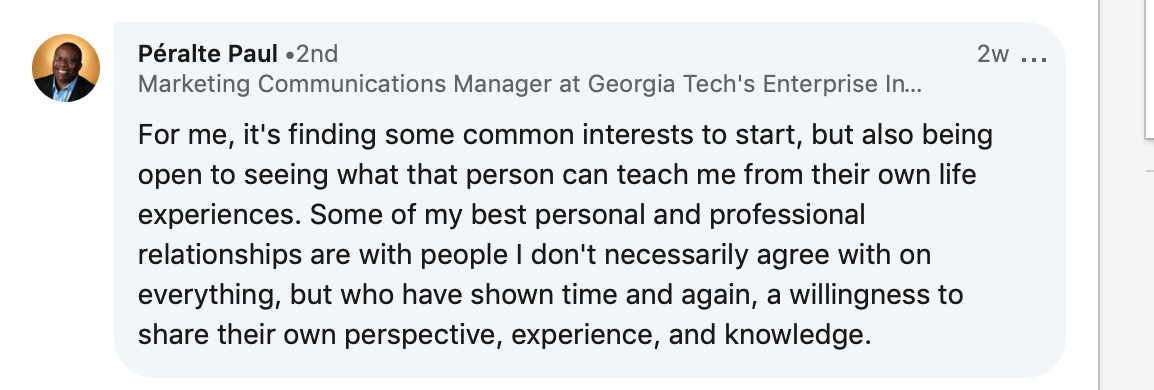
Task: Click the comment line starting "For me"
Action: tap(565, 135)
